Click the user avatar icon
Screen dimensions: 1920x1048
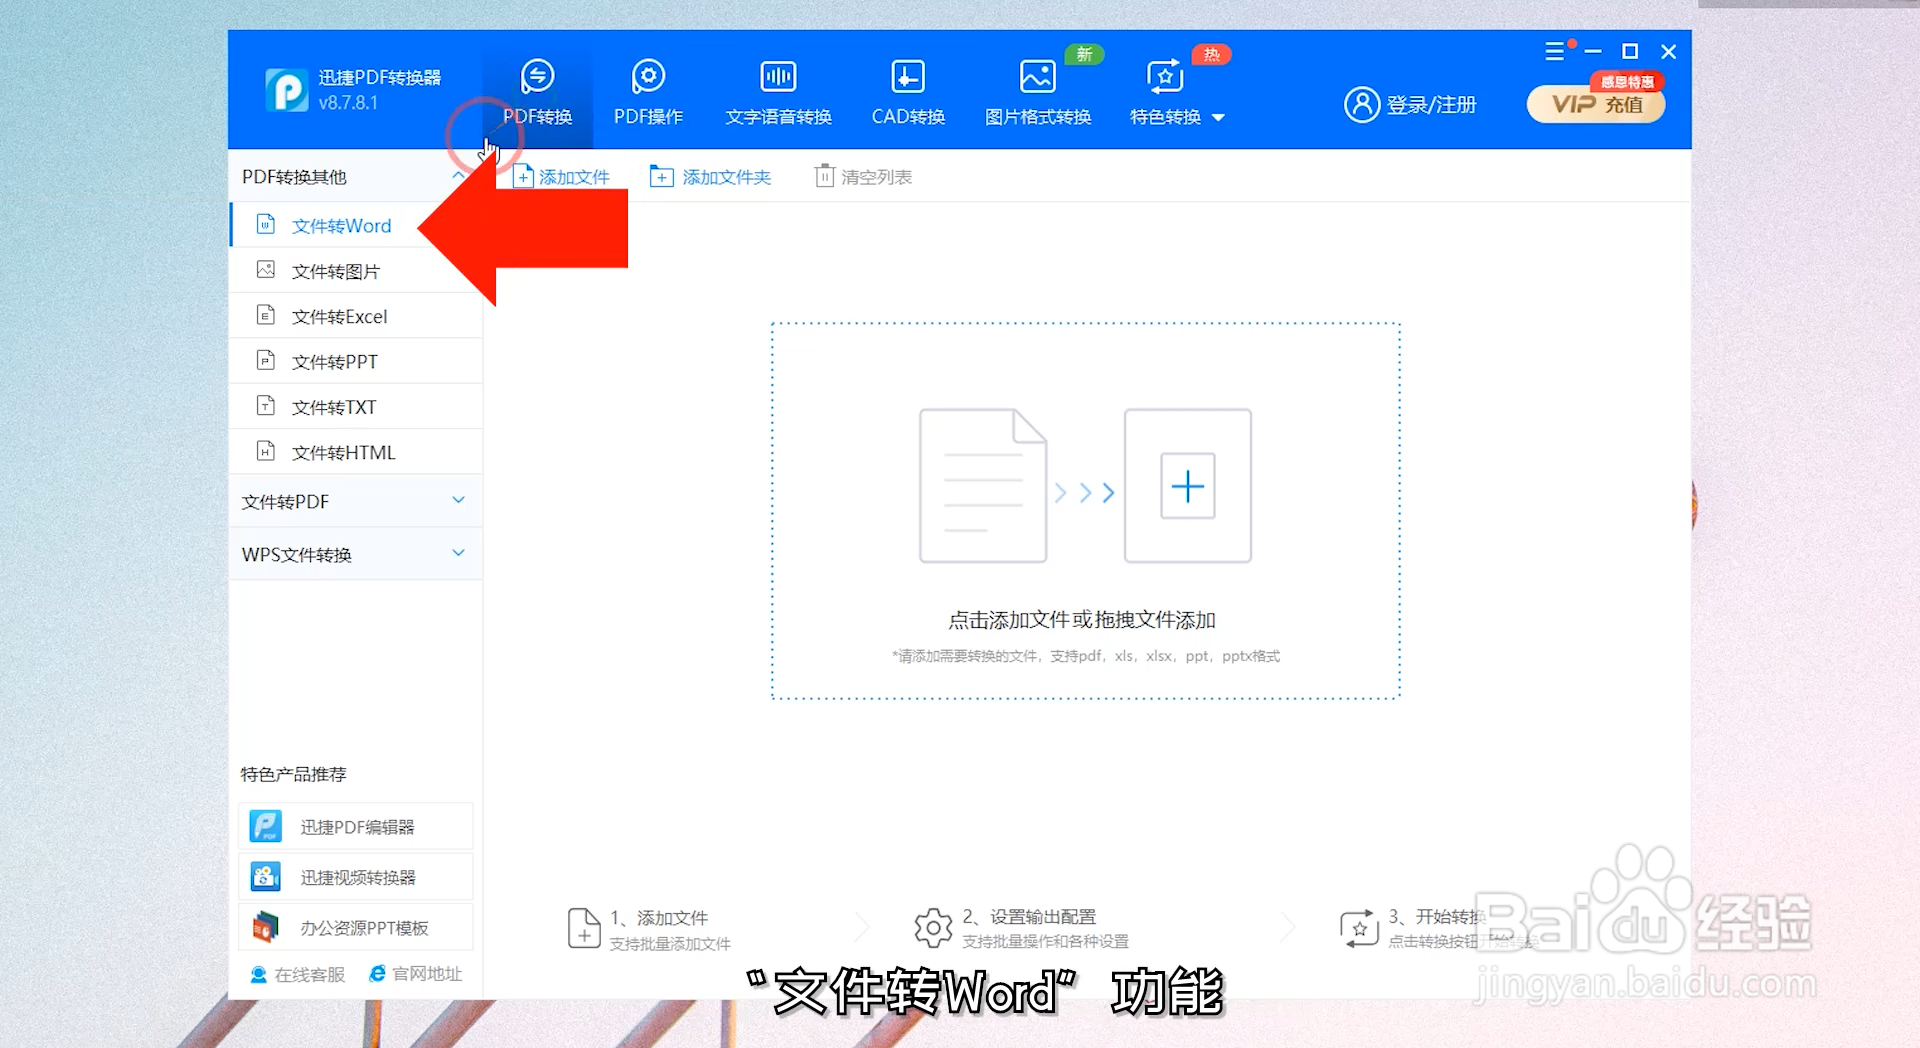coord(1362,104)
